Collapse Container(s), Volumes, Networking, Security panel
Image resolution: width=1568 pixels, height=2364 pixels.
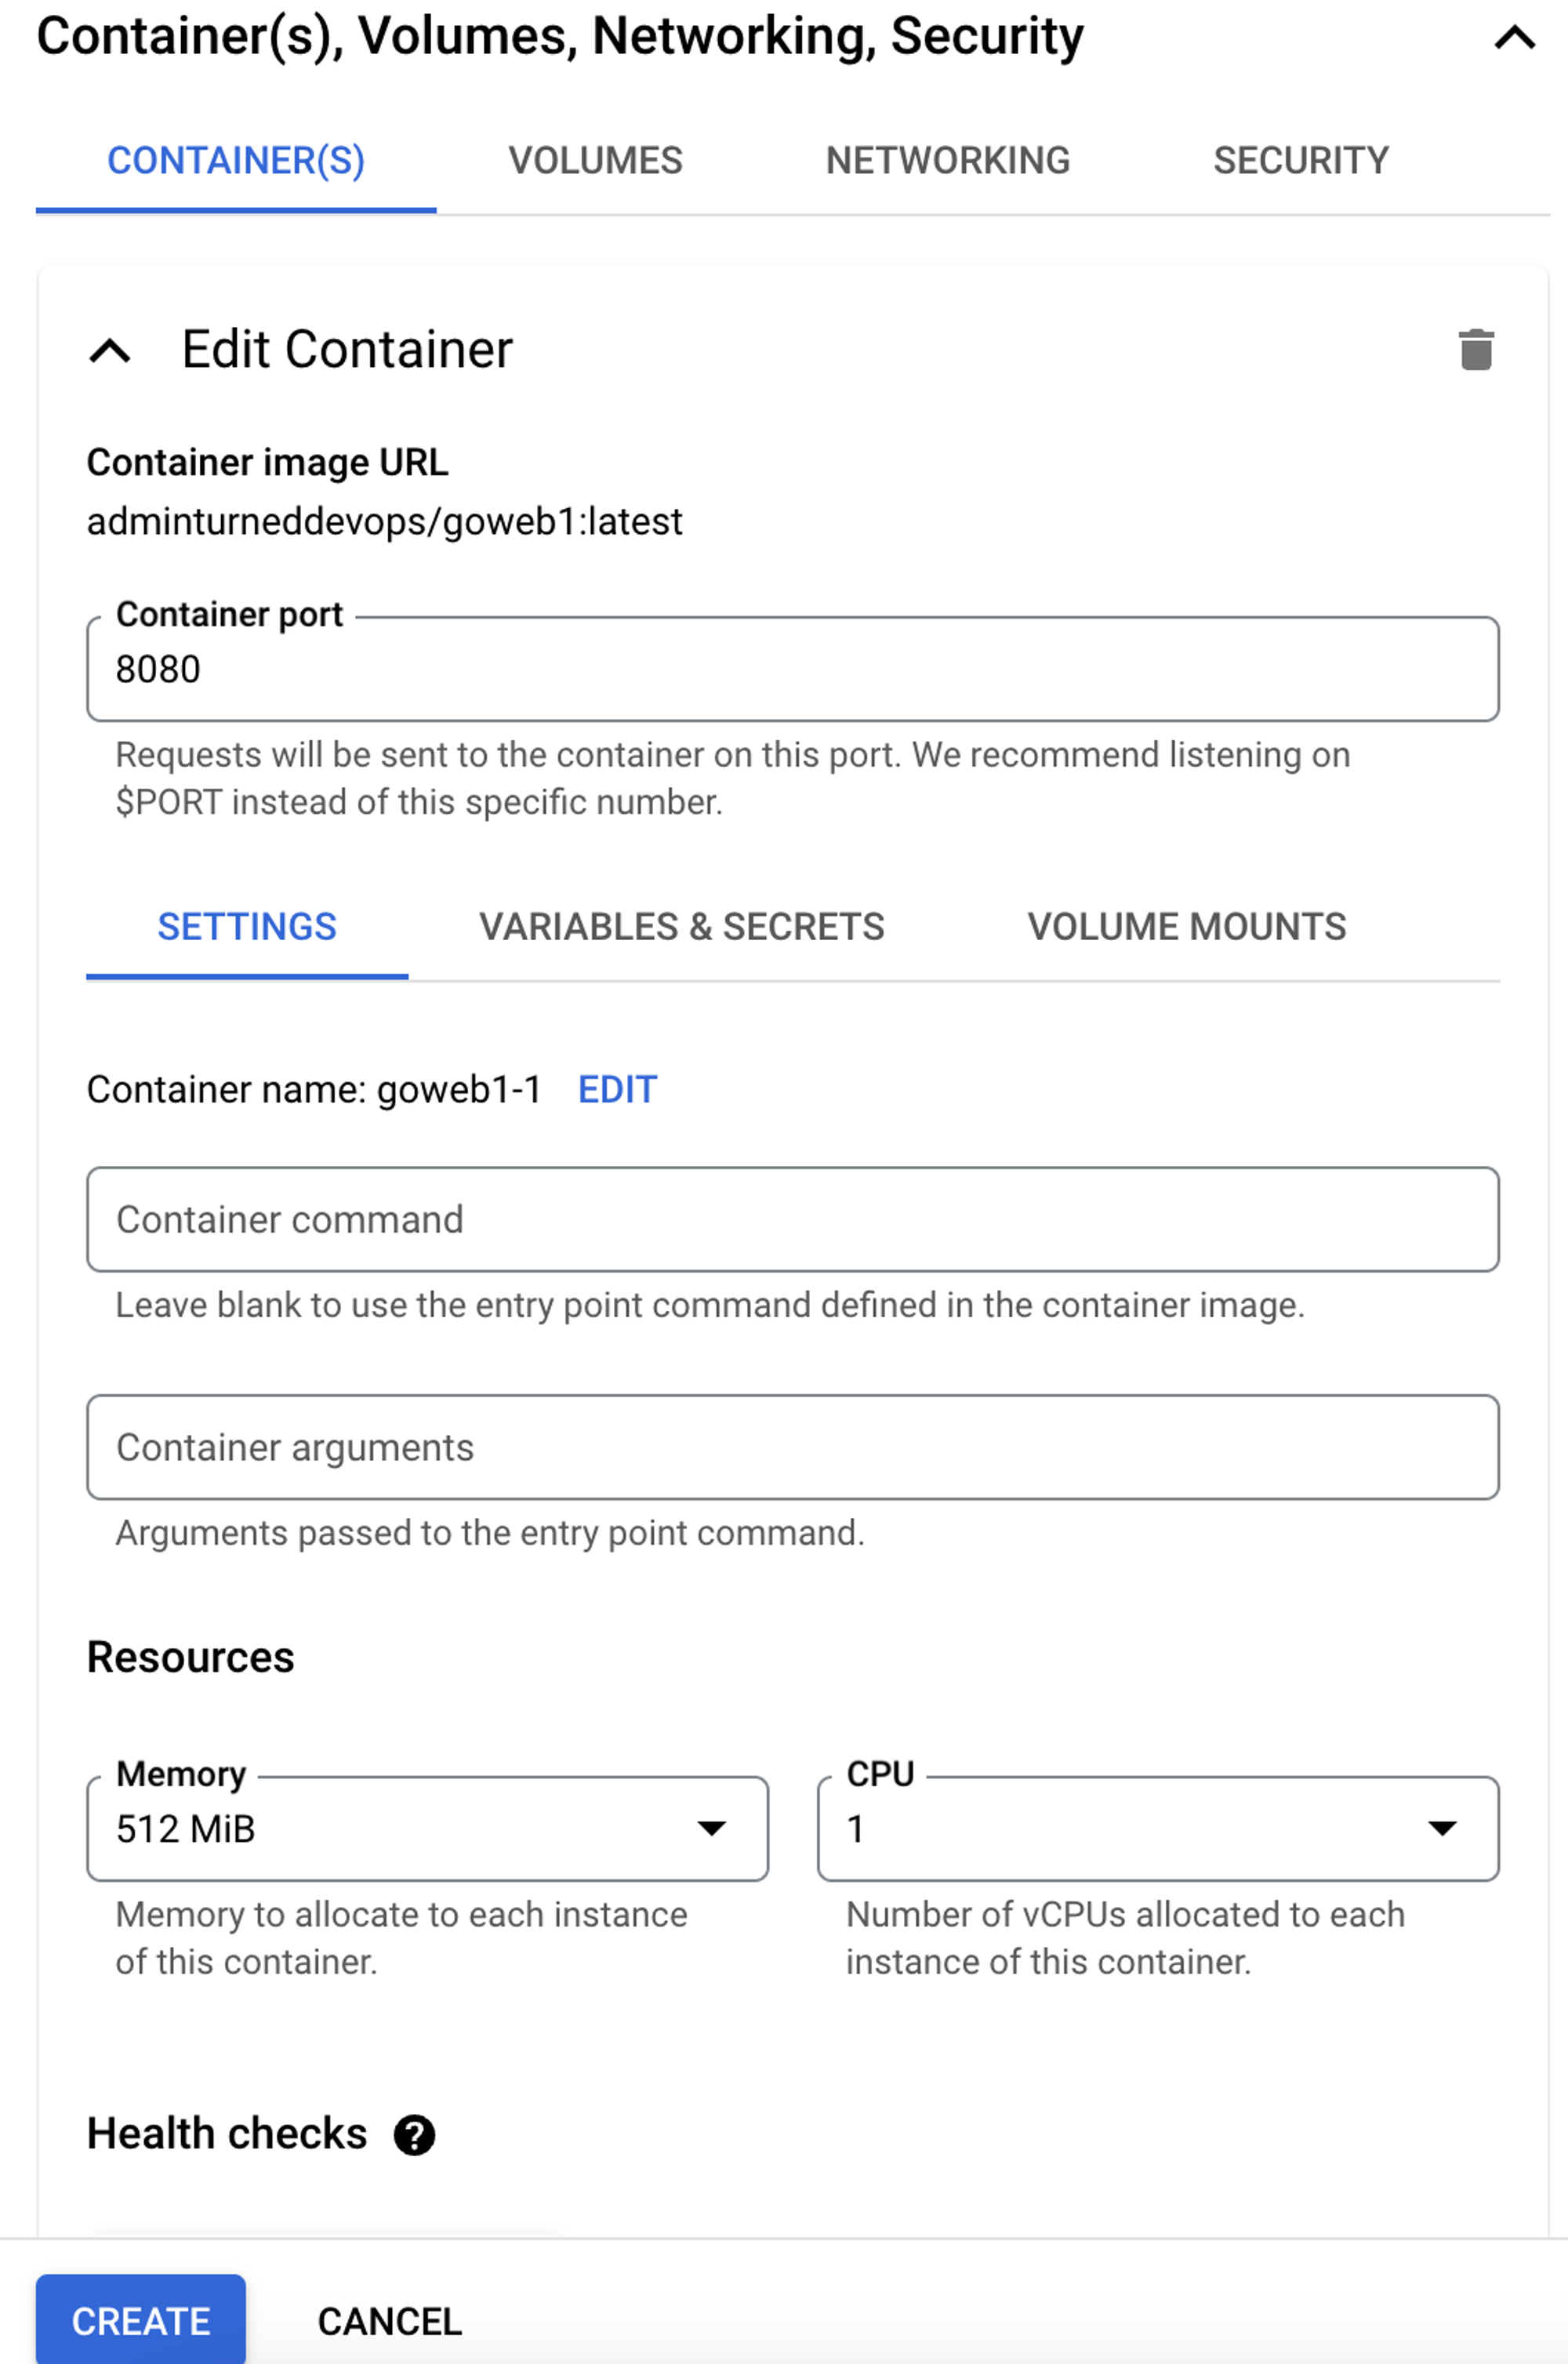(x=1514, y=38)
